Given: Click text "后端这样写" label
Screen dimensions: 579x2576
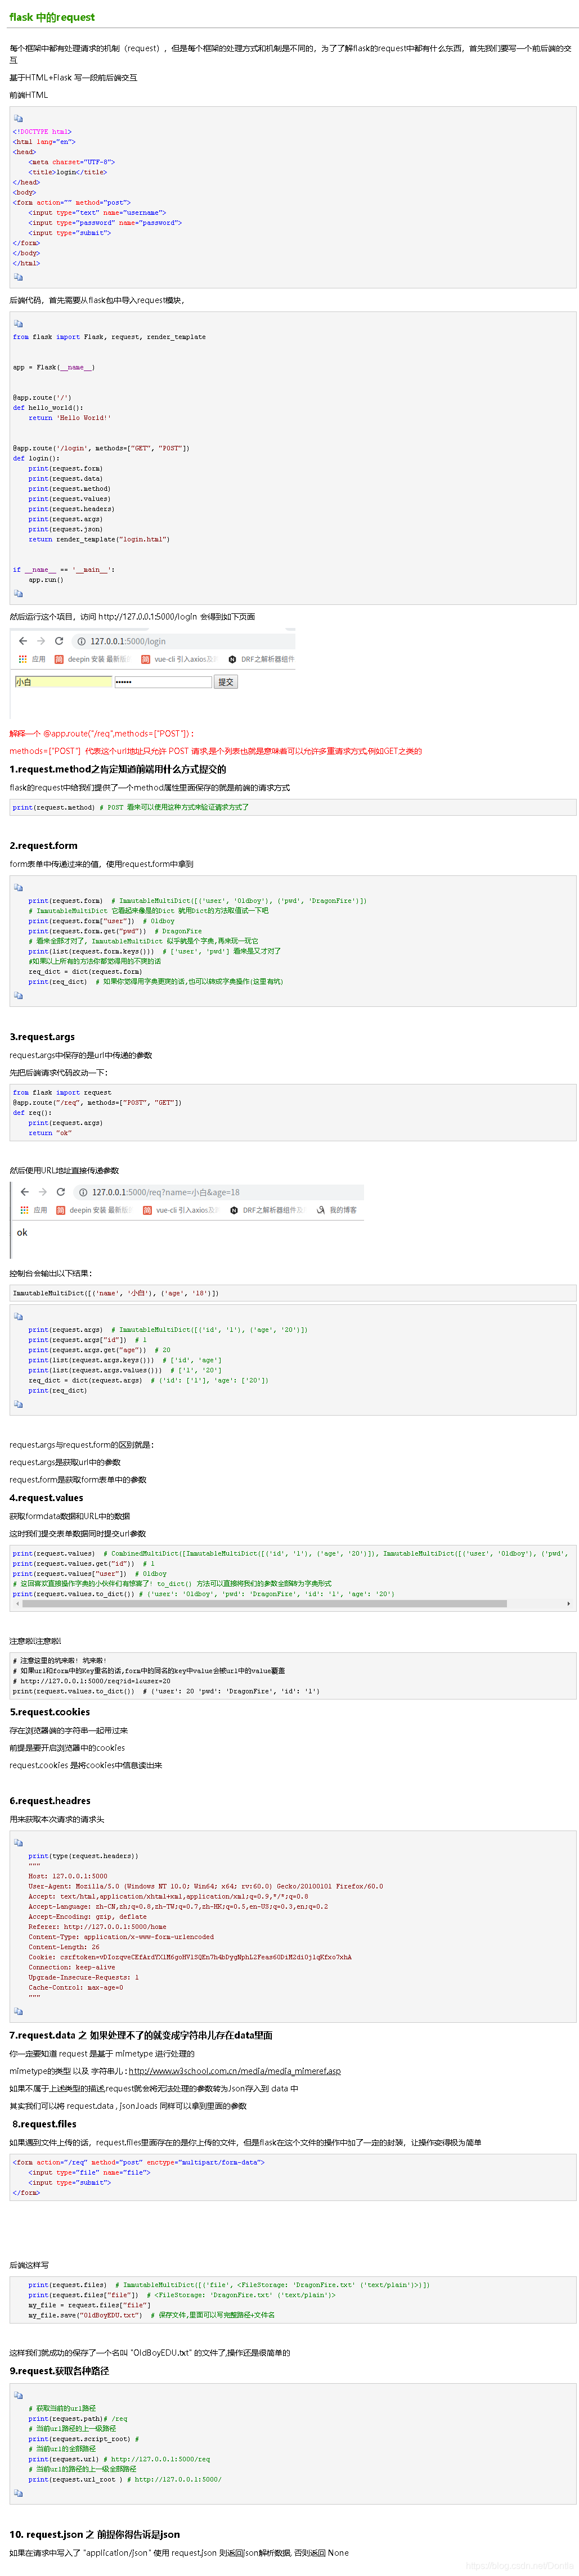Looking at the screenshot, I should [29, 2265].
